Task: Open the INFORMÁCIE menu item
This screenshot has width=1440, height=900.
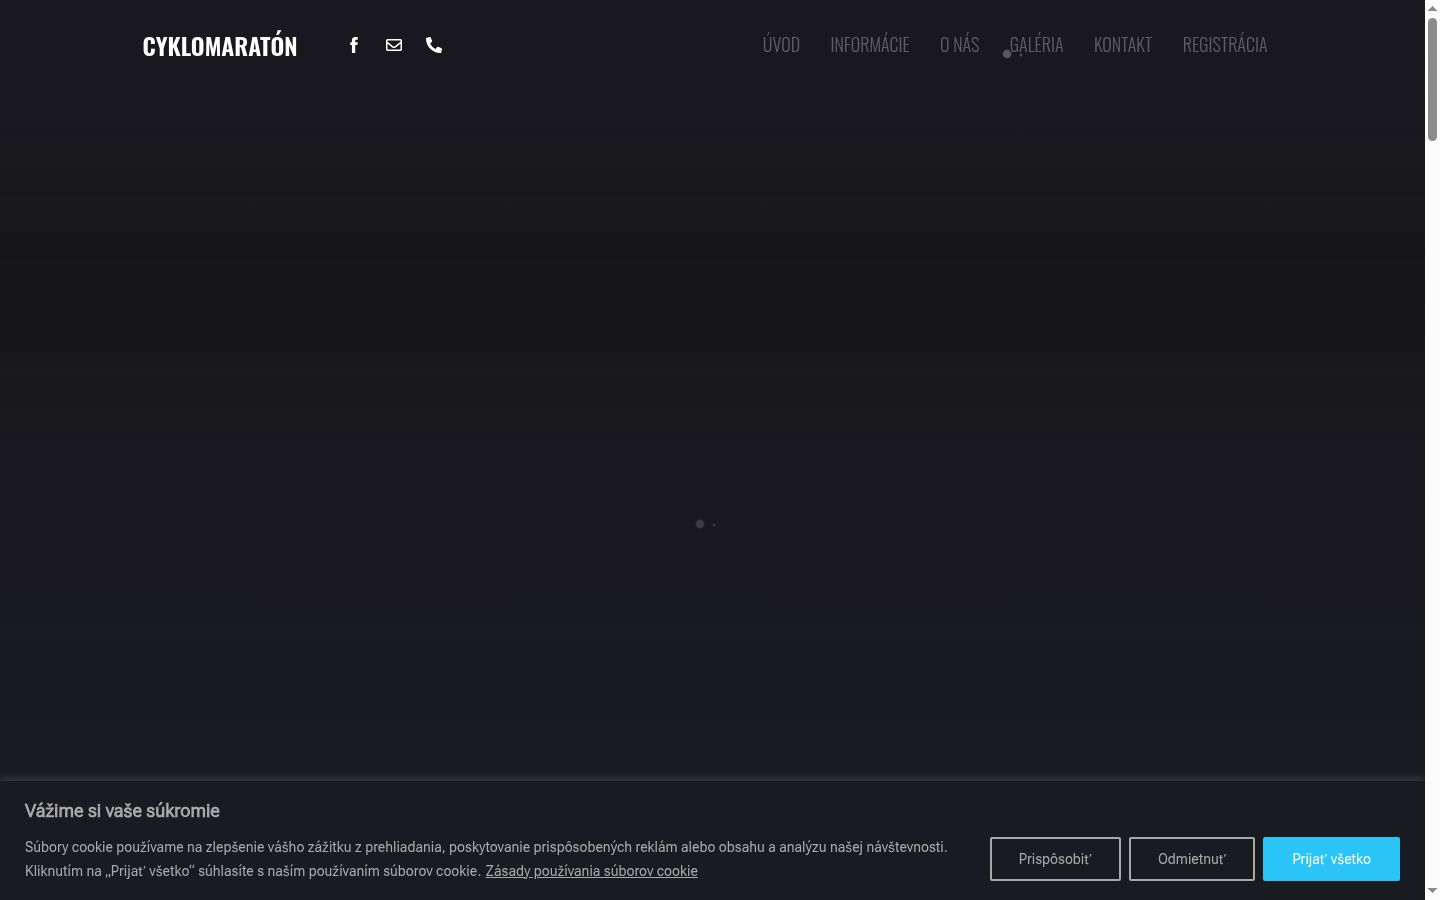Action: (x=870, y=45)
